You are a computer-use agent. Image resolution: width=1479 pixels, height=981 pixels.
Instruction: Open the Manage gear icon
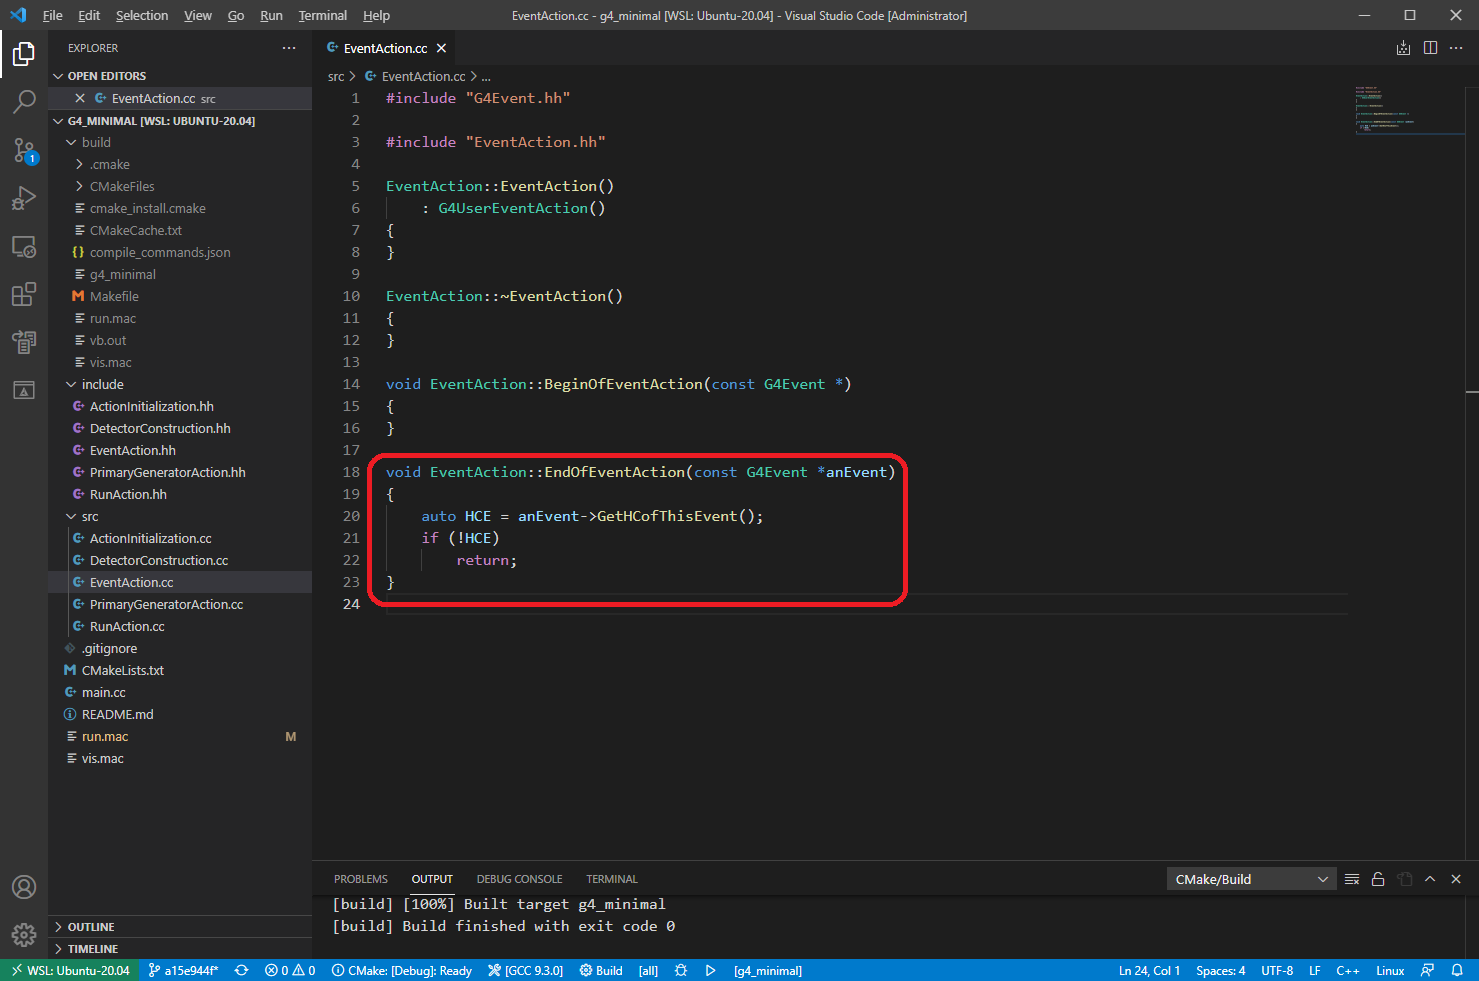point(24,935)
